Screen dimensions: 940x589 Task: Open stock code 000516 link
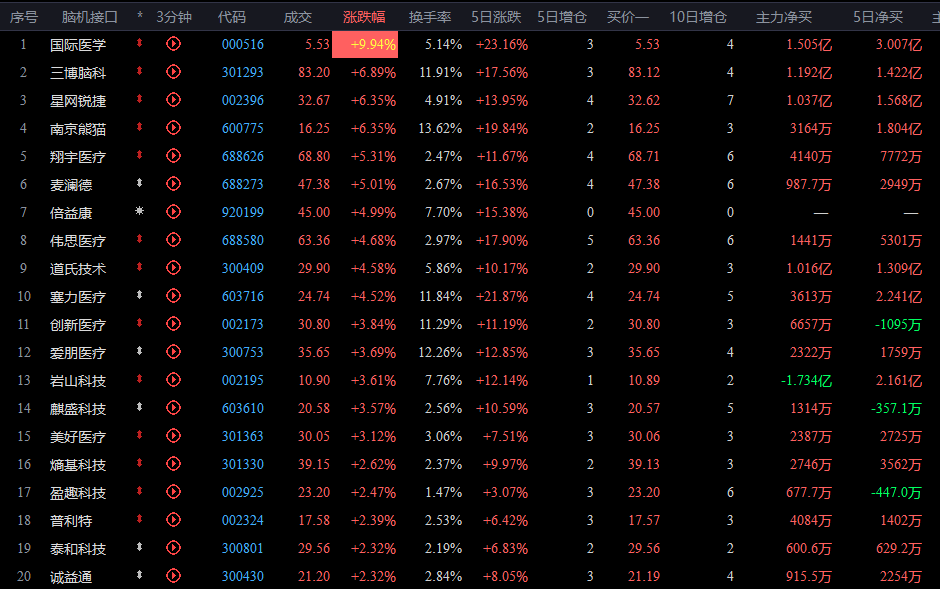[242, 44]
